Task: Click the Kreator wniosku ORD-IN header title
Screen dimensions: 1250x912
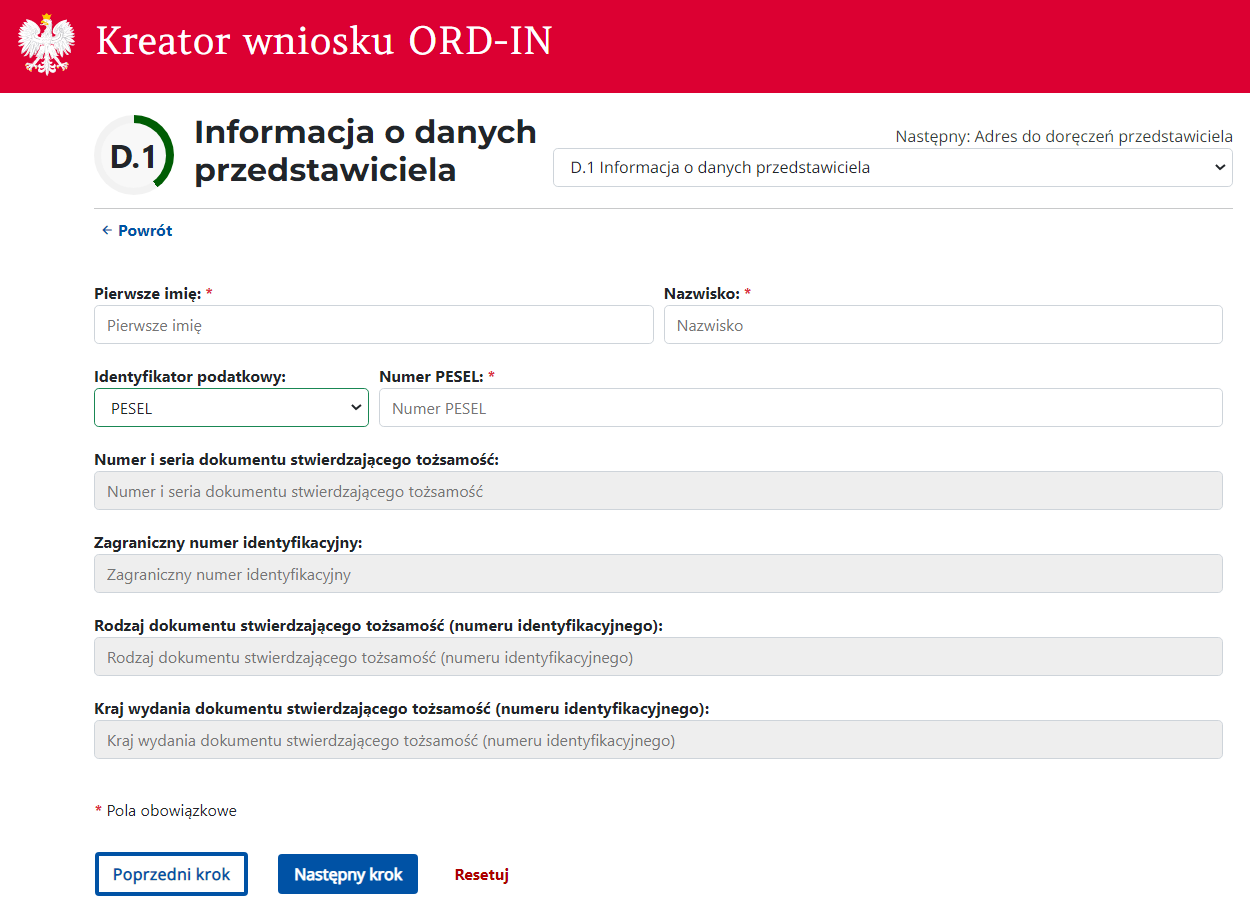Action: click(x=324, y=42)
